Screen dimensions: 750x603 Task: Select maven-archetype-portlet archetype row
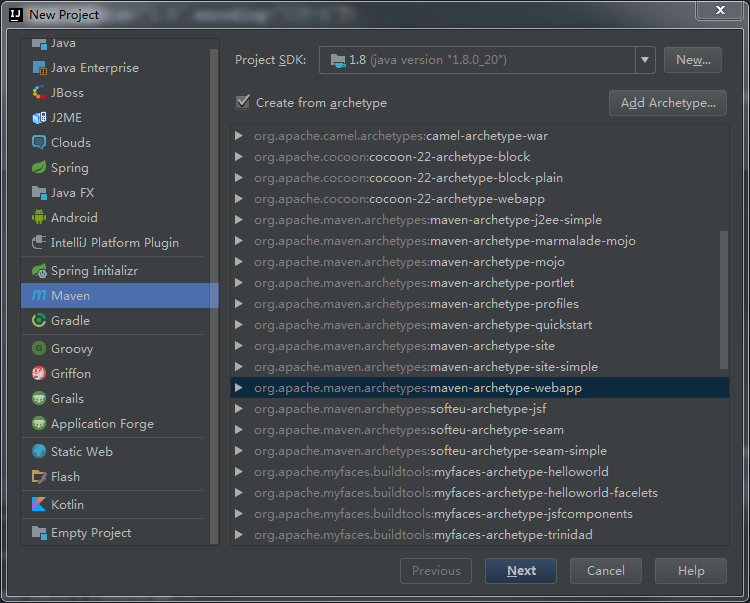click(x=480, y=283)
